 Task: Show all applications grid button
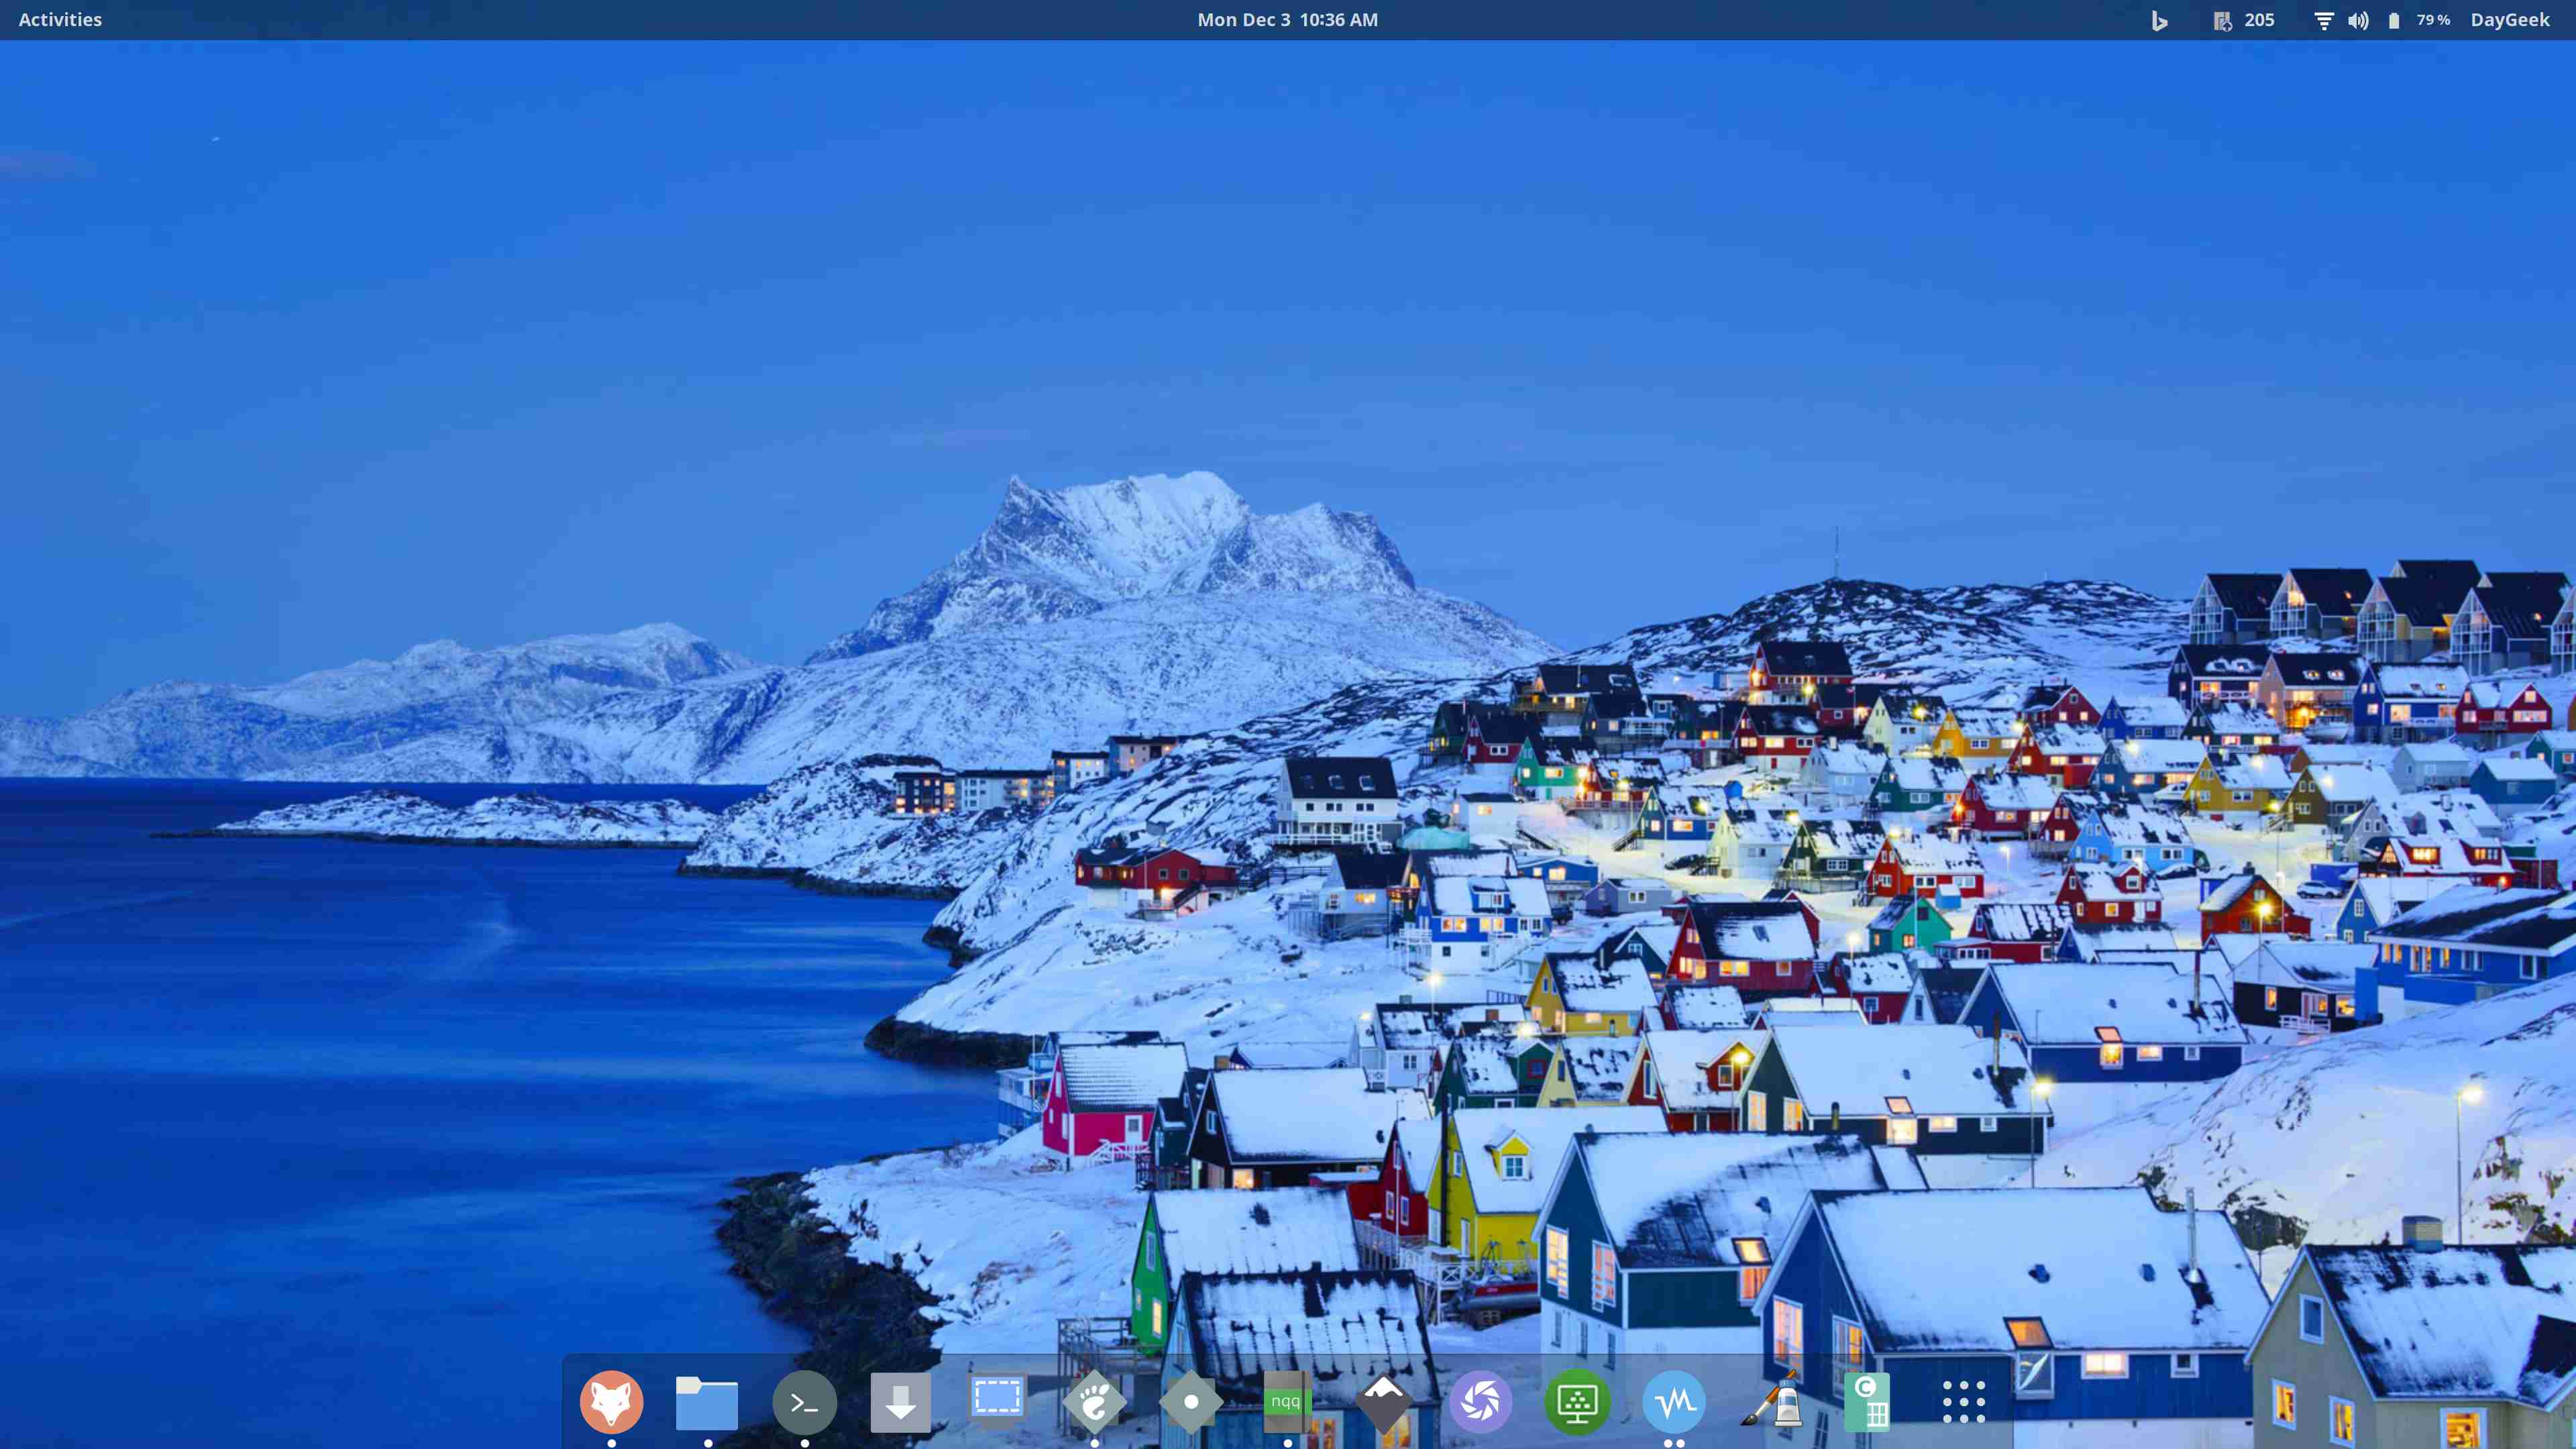coord(1964,1402)
